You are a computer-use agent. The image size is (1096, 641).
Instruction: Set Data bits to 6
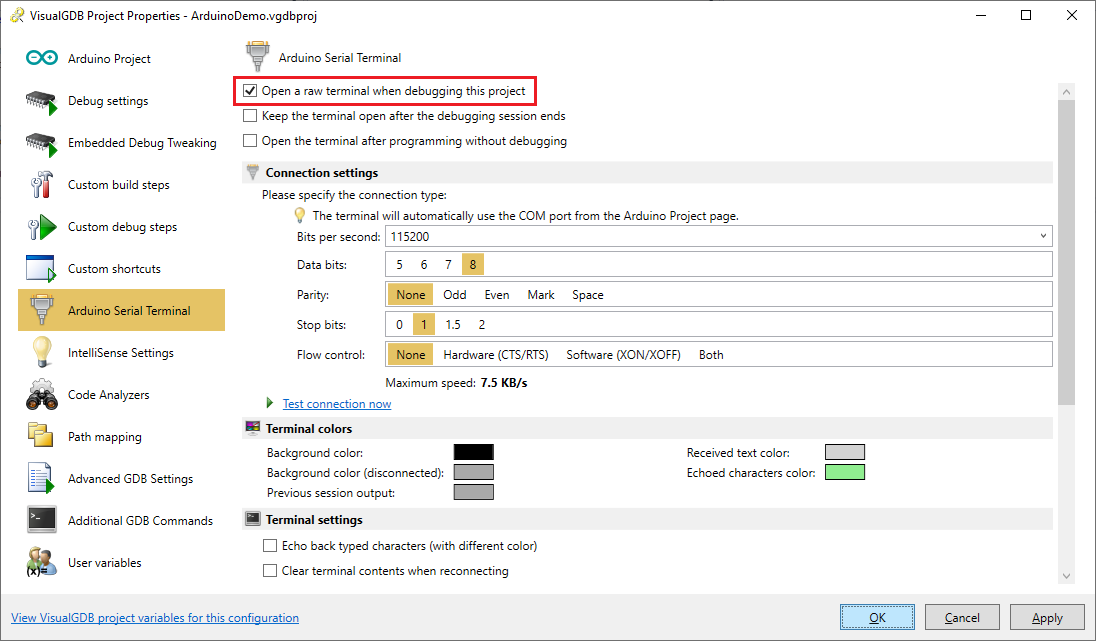424,264
